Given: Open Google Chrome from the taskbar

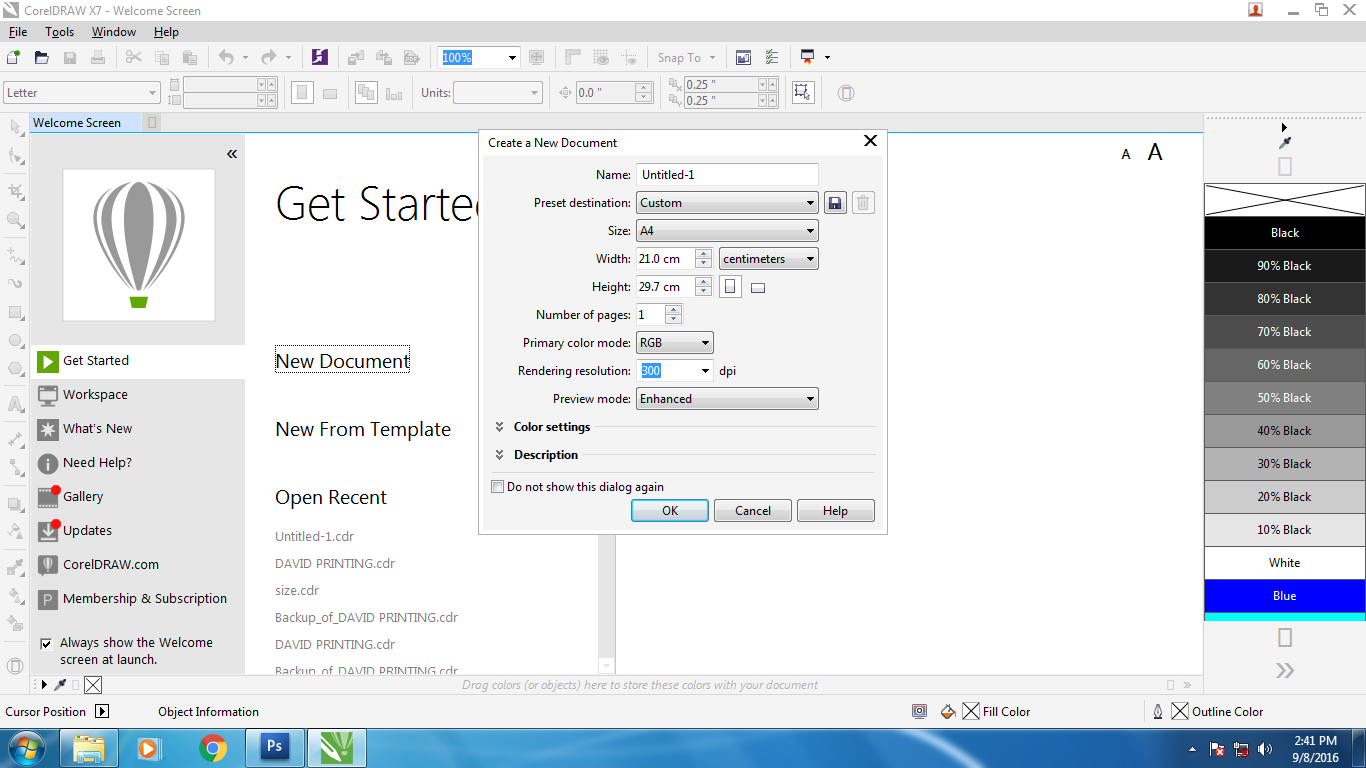Looking at the screenshot, I should (x=212, y=748).
